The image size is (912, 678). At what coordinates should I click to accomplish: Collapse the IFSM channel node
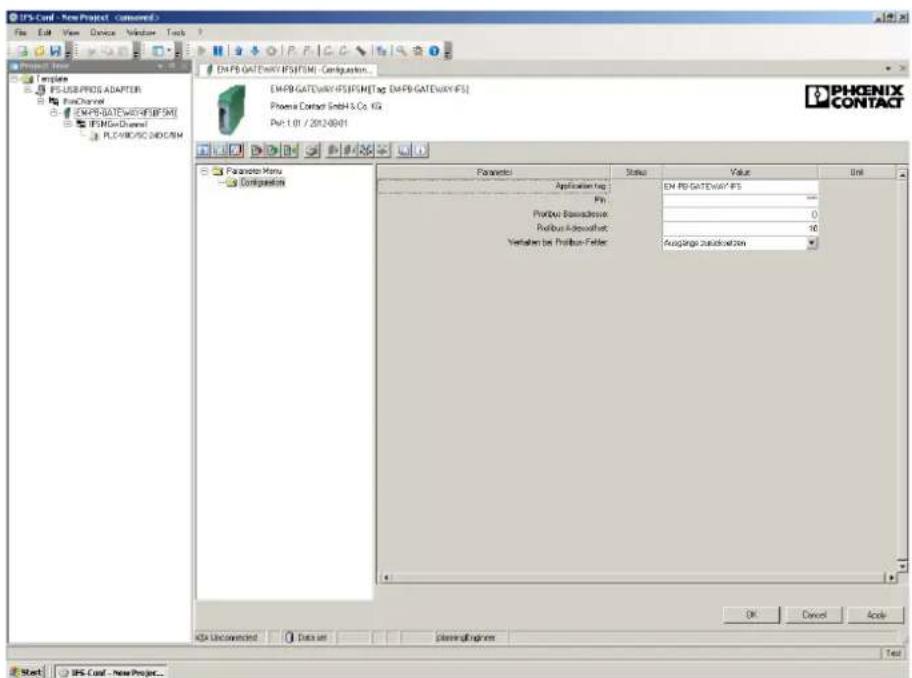(x=67, y=124)
